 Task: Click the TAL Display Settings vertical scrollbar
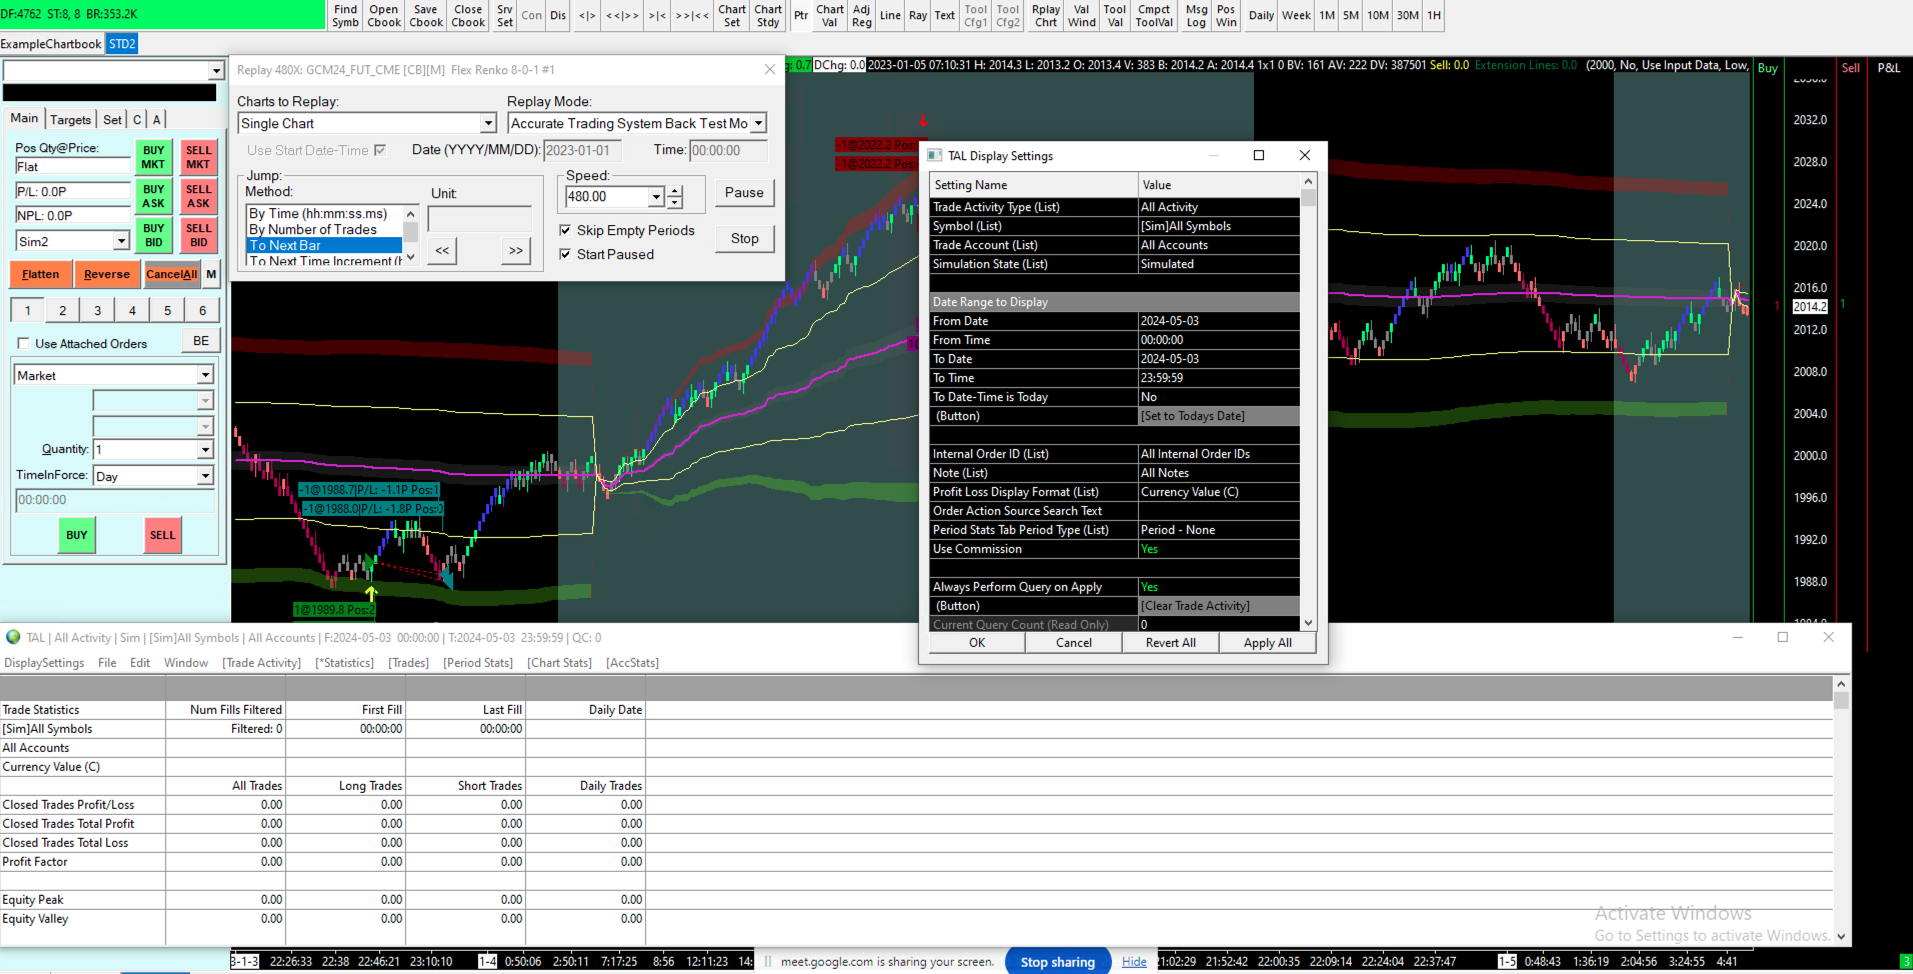pyautogui.click(x=1308, y=402)
